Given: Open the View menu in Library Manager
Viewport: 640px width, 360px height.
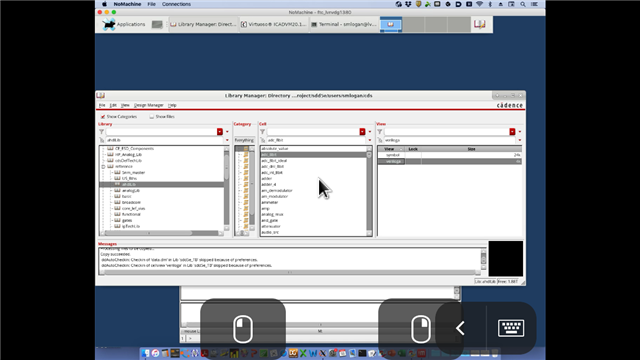Looking at the screenshot, I should point(125,105).
